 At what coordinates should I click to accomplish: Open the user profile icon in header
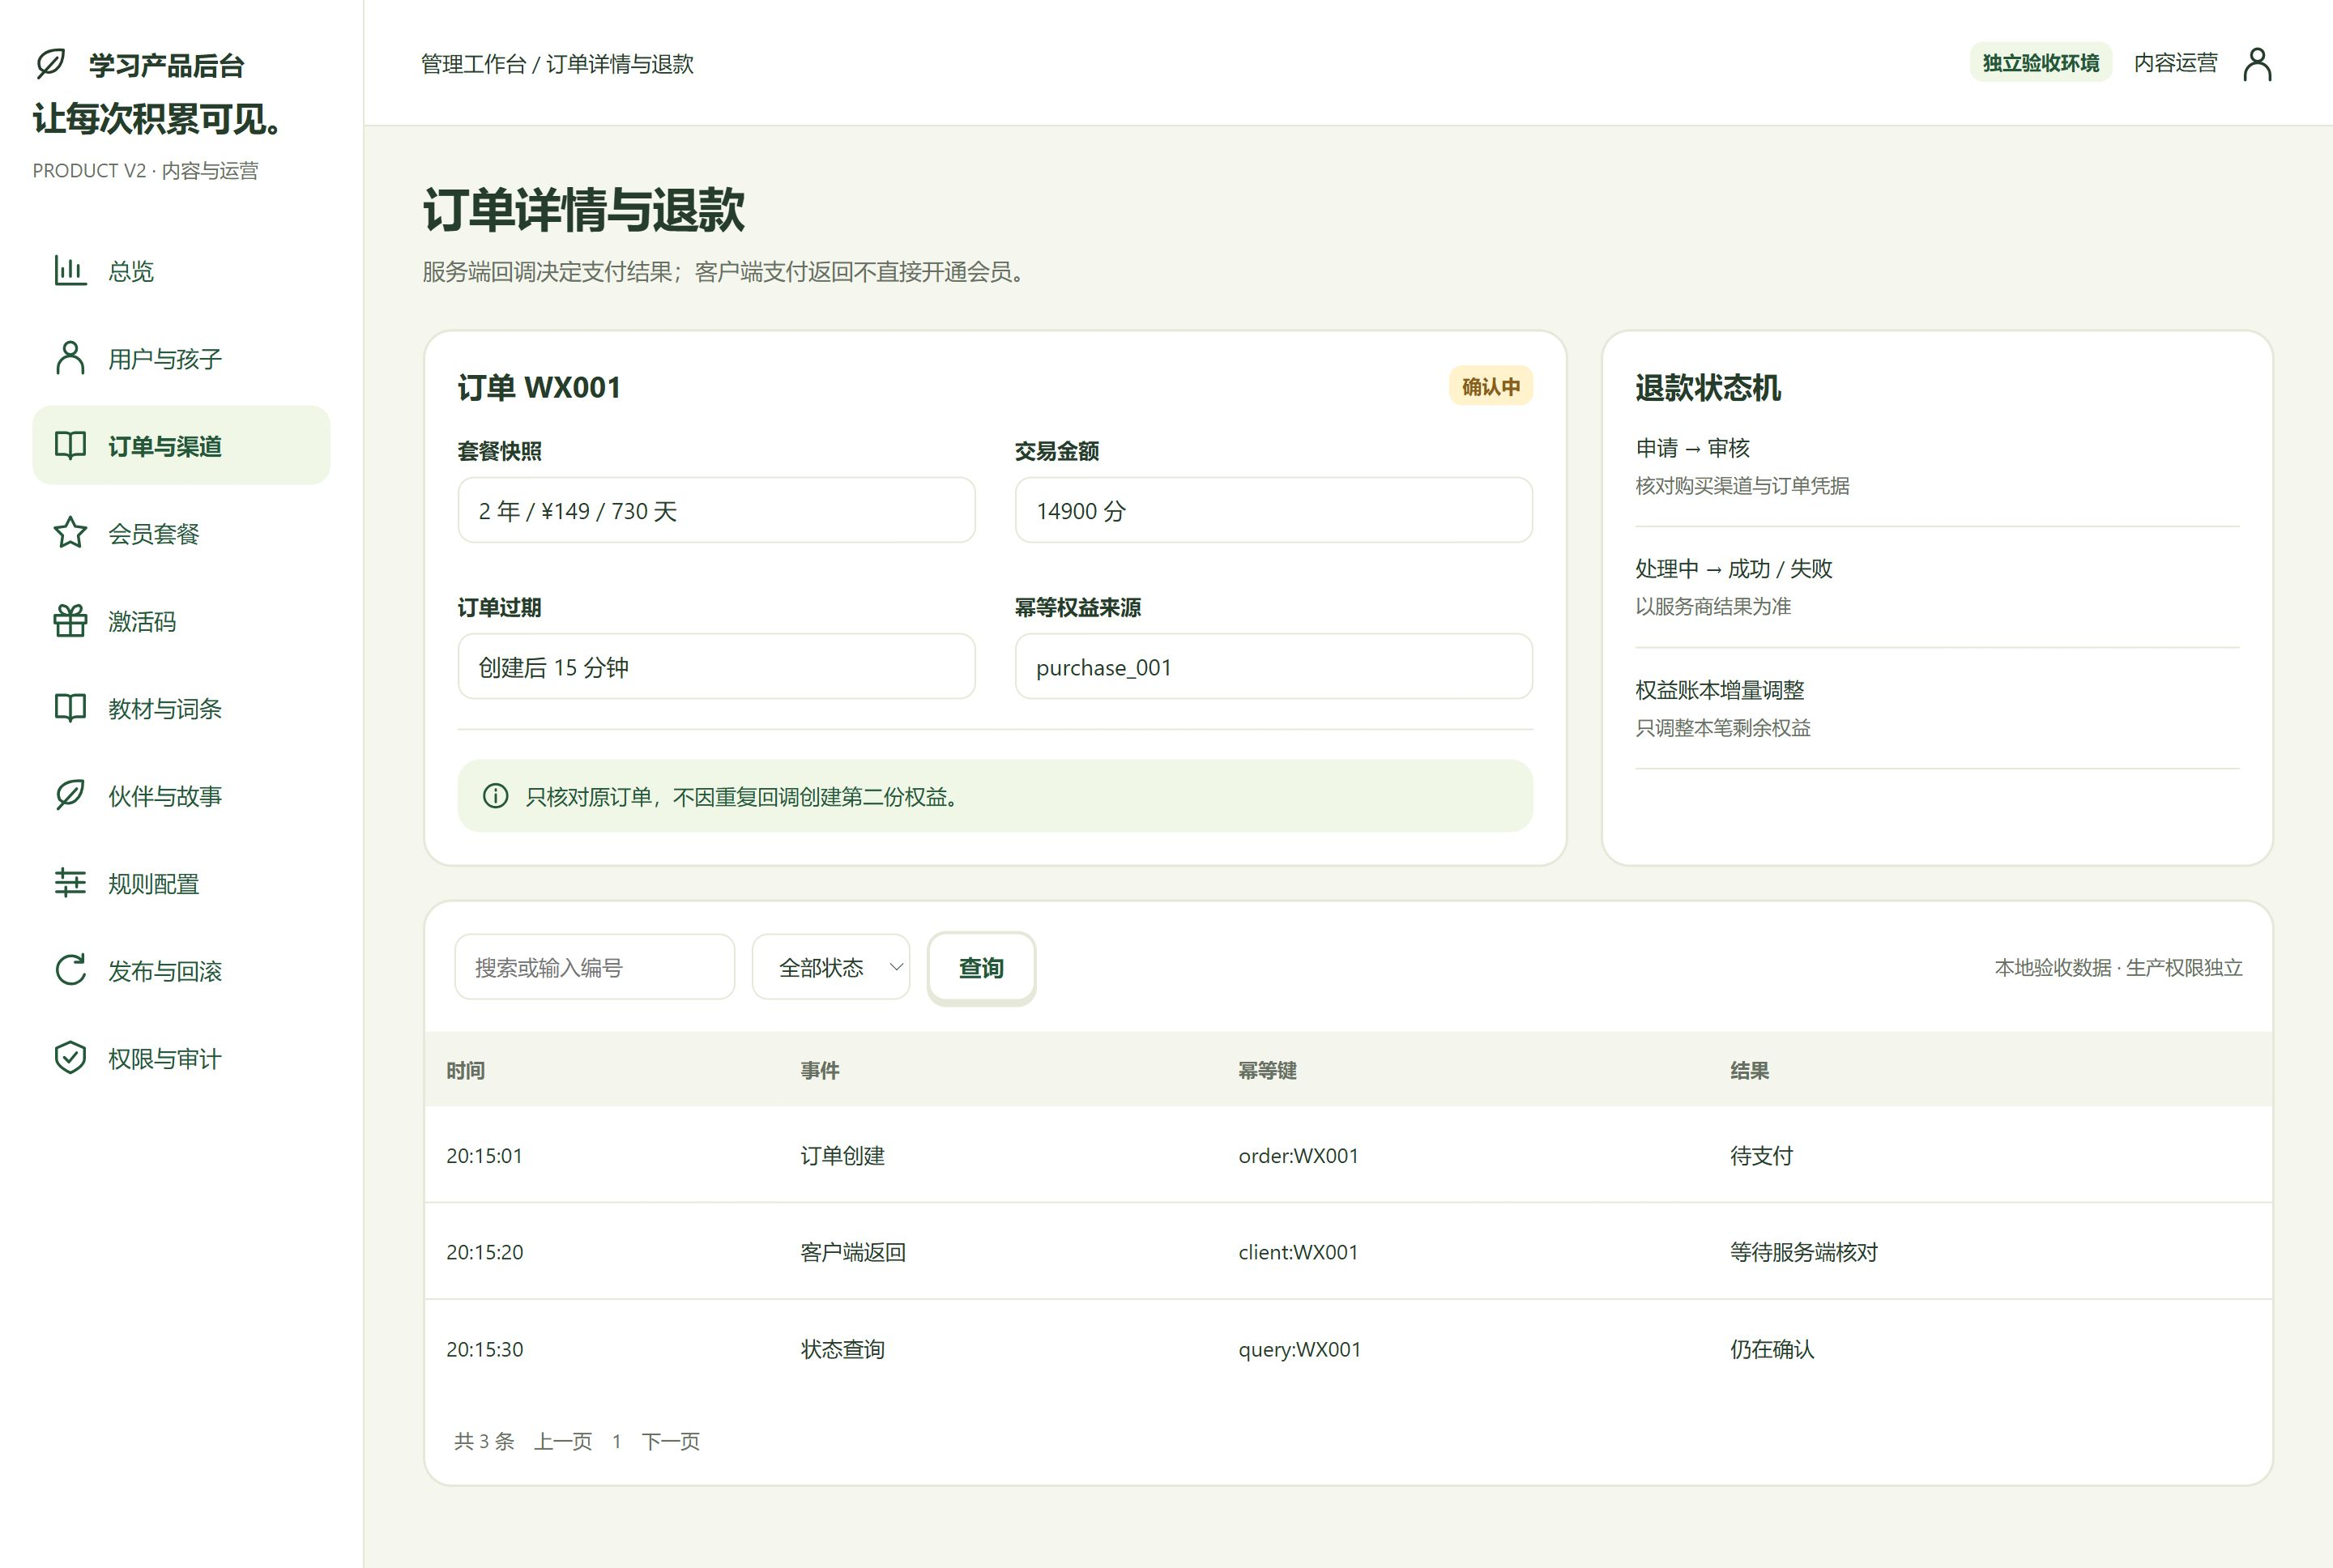[2257, 63]
